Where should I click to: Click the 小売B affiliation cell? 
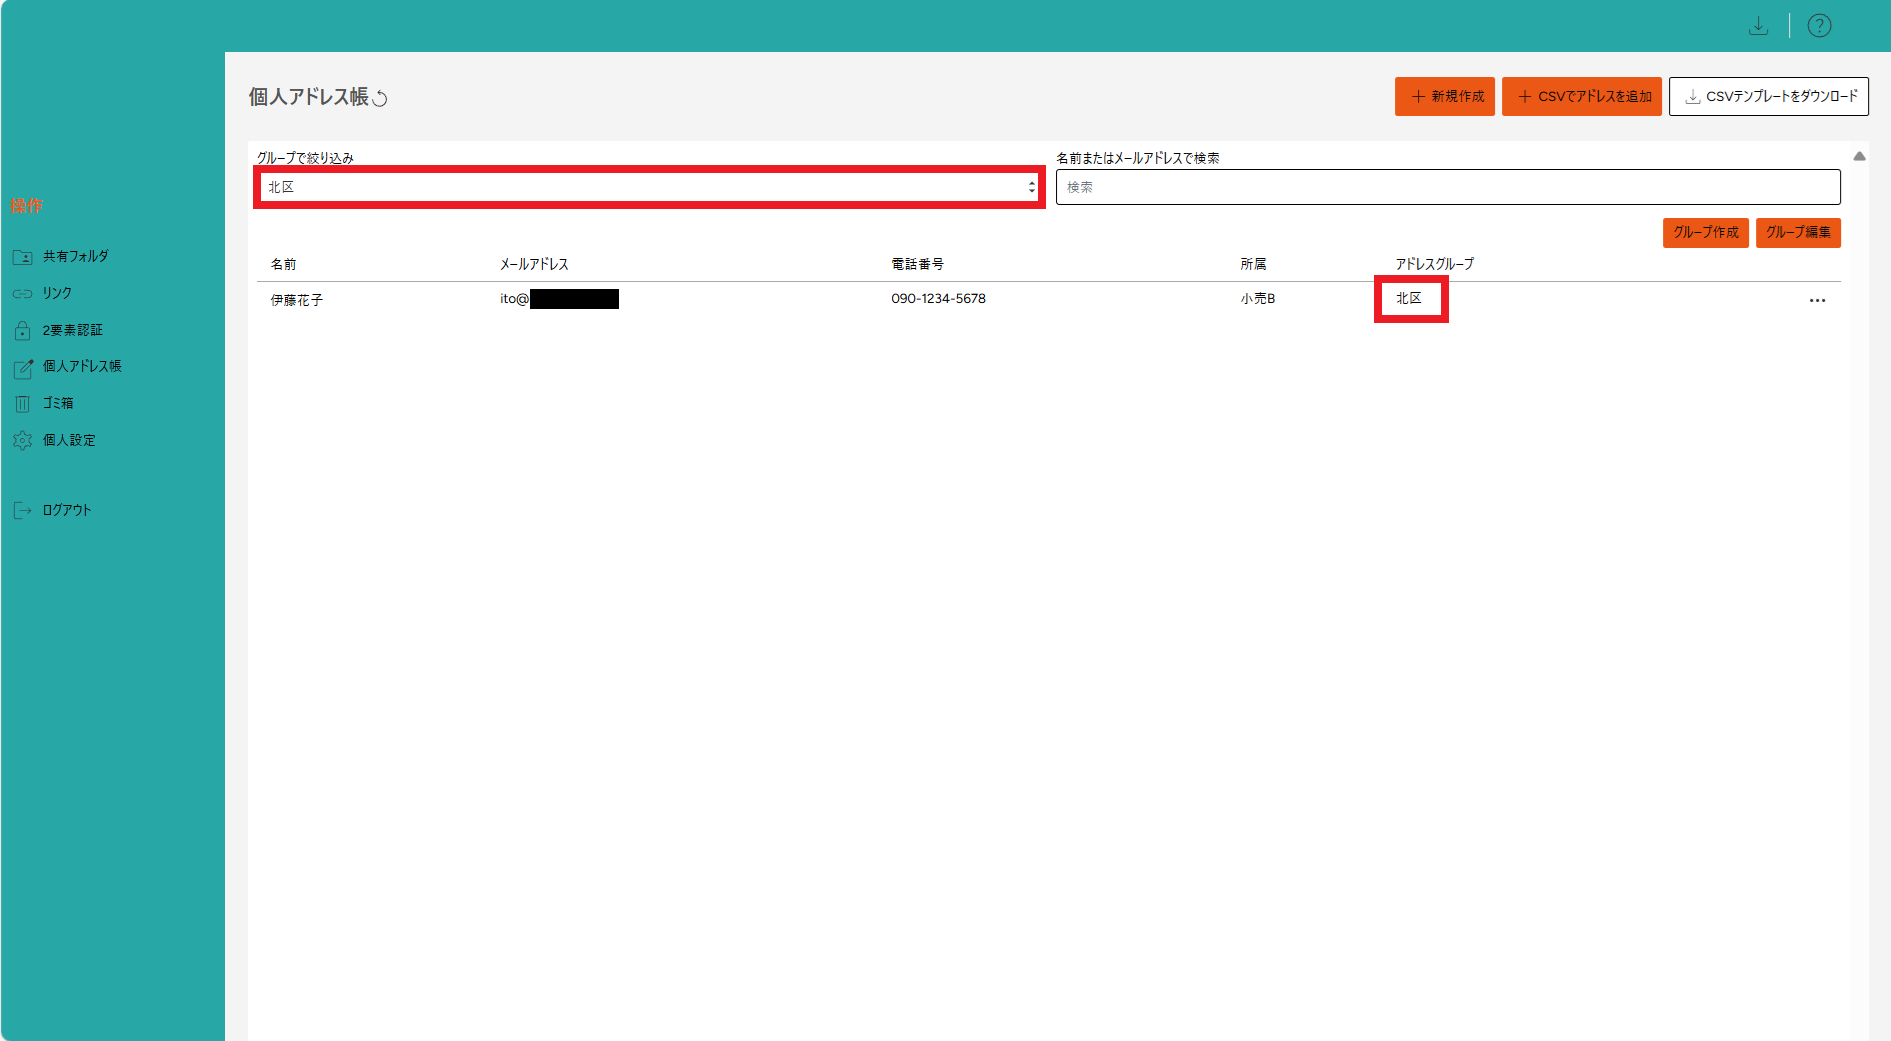(x=1258, y=299)
